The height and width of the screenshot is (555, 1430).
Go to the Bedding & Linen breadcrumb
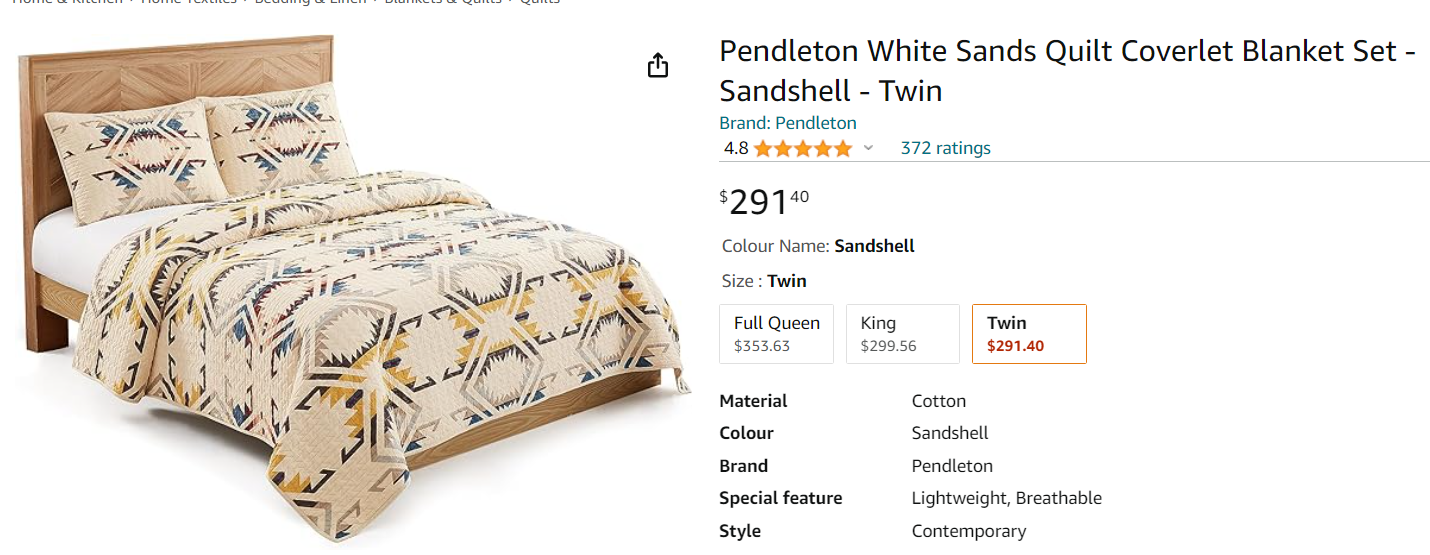[x=310, y=1]
